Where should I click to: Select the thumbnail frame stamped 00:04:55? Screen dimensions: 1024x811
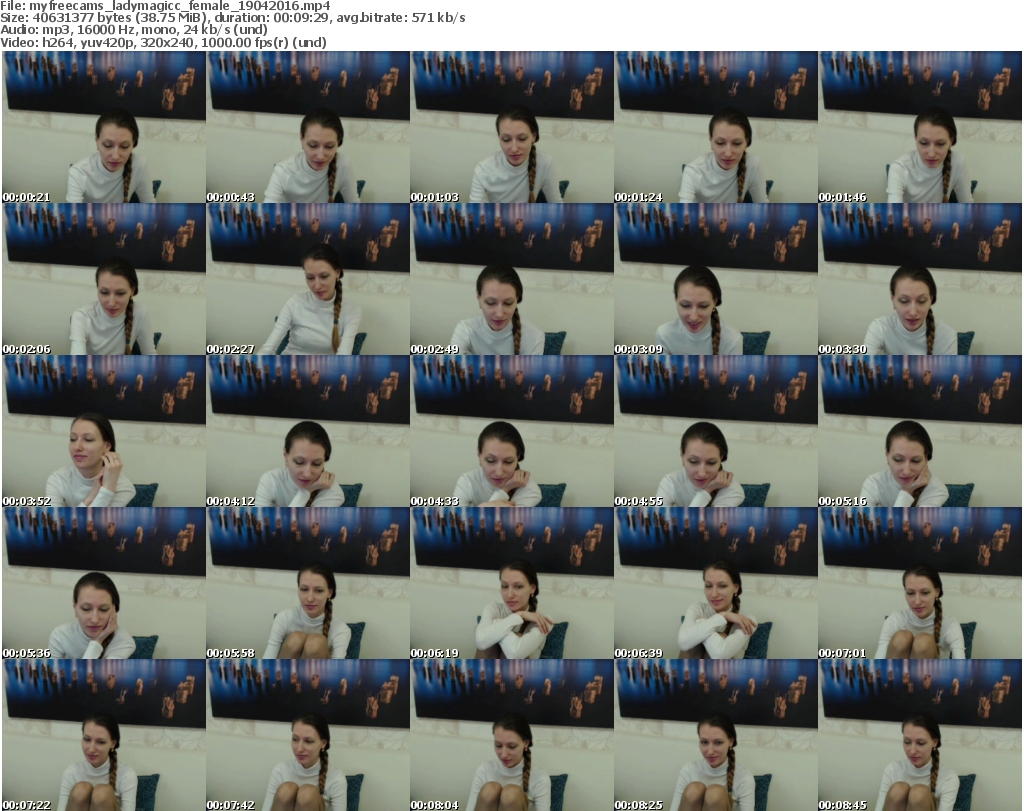point(716,431)
